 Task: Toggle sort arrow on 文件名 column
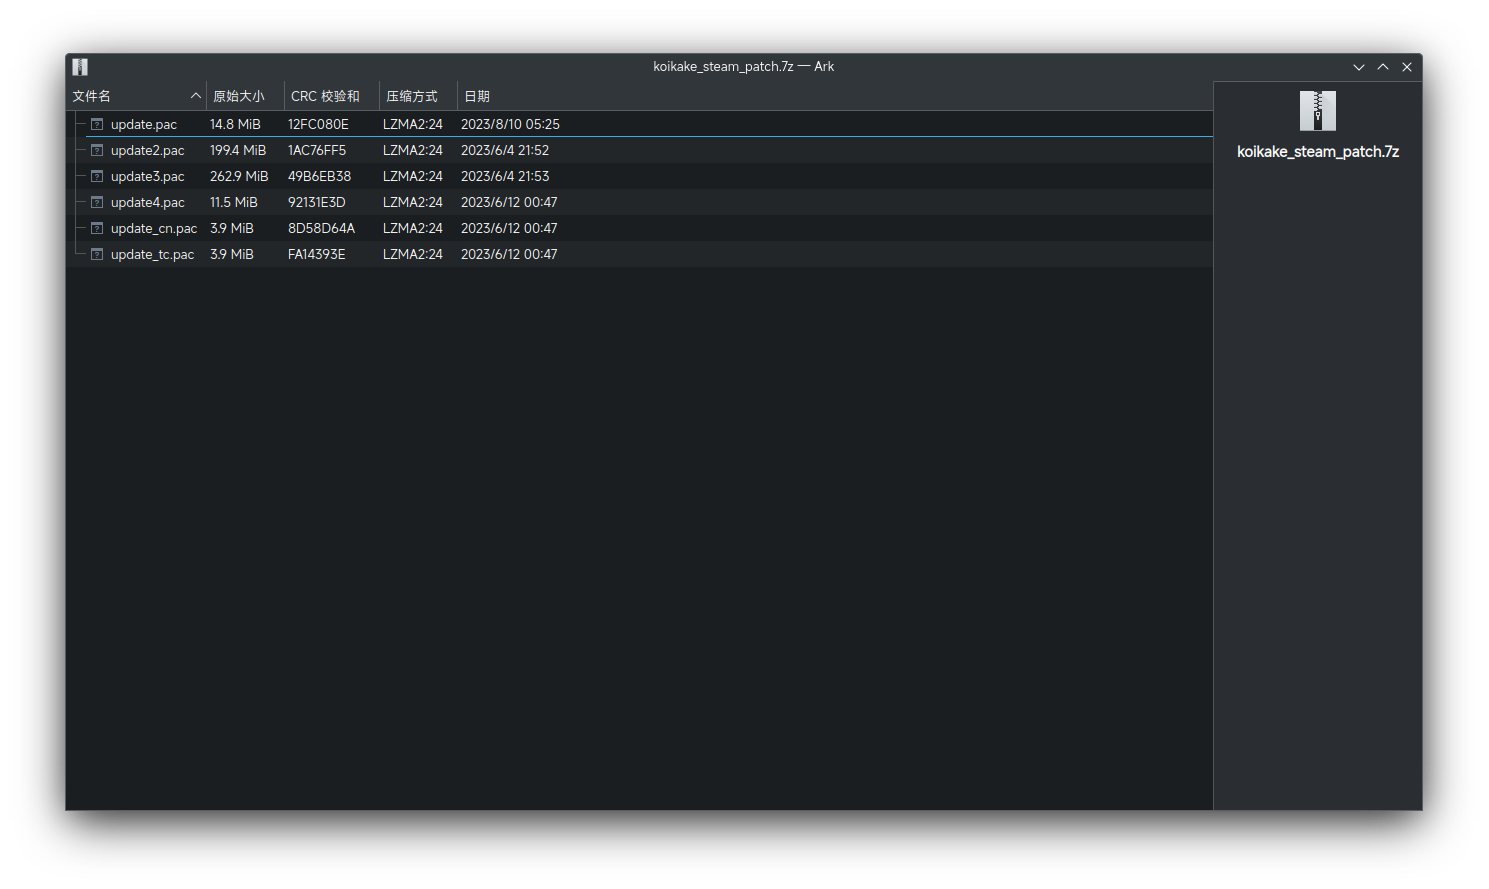point(196,96)
